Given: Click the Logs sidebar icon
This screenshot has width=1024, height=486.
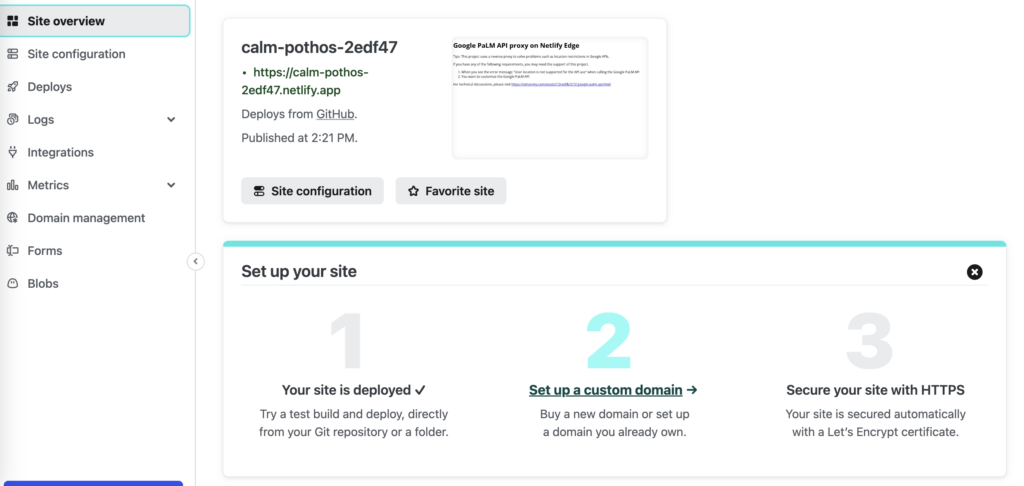Looking at the screenshot, I should pyautogui.click(x=12, y=119).
